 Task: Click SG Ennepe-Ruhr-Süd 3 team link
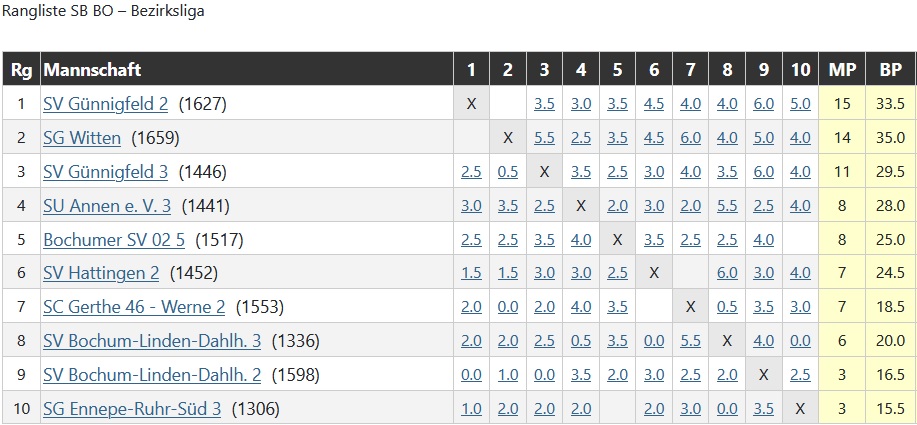[132, 409]
